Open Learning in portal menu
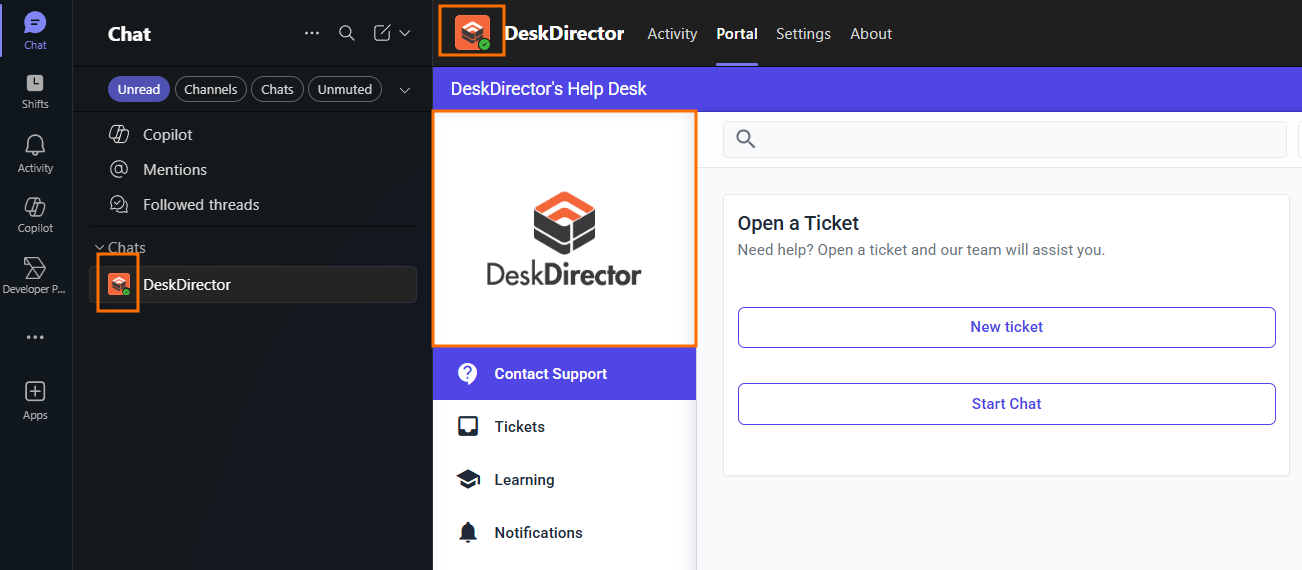Screen dimensions: 1302x570 point(564,480)
